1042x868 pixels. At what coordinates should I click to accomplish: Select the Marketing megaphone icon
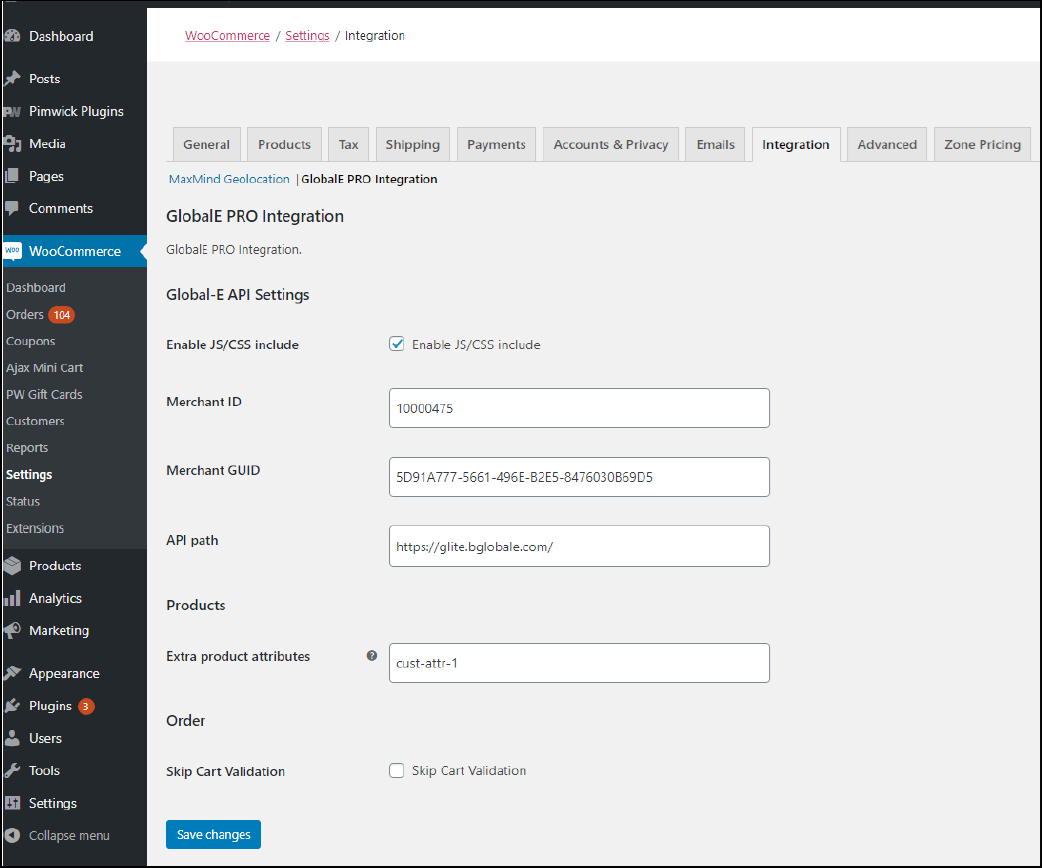(18, 630)
